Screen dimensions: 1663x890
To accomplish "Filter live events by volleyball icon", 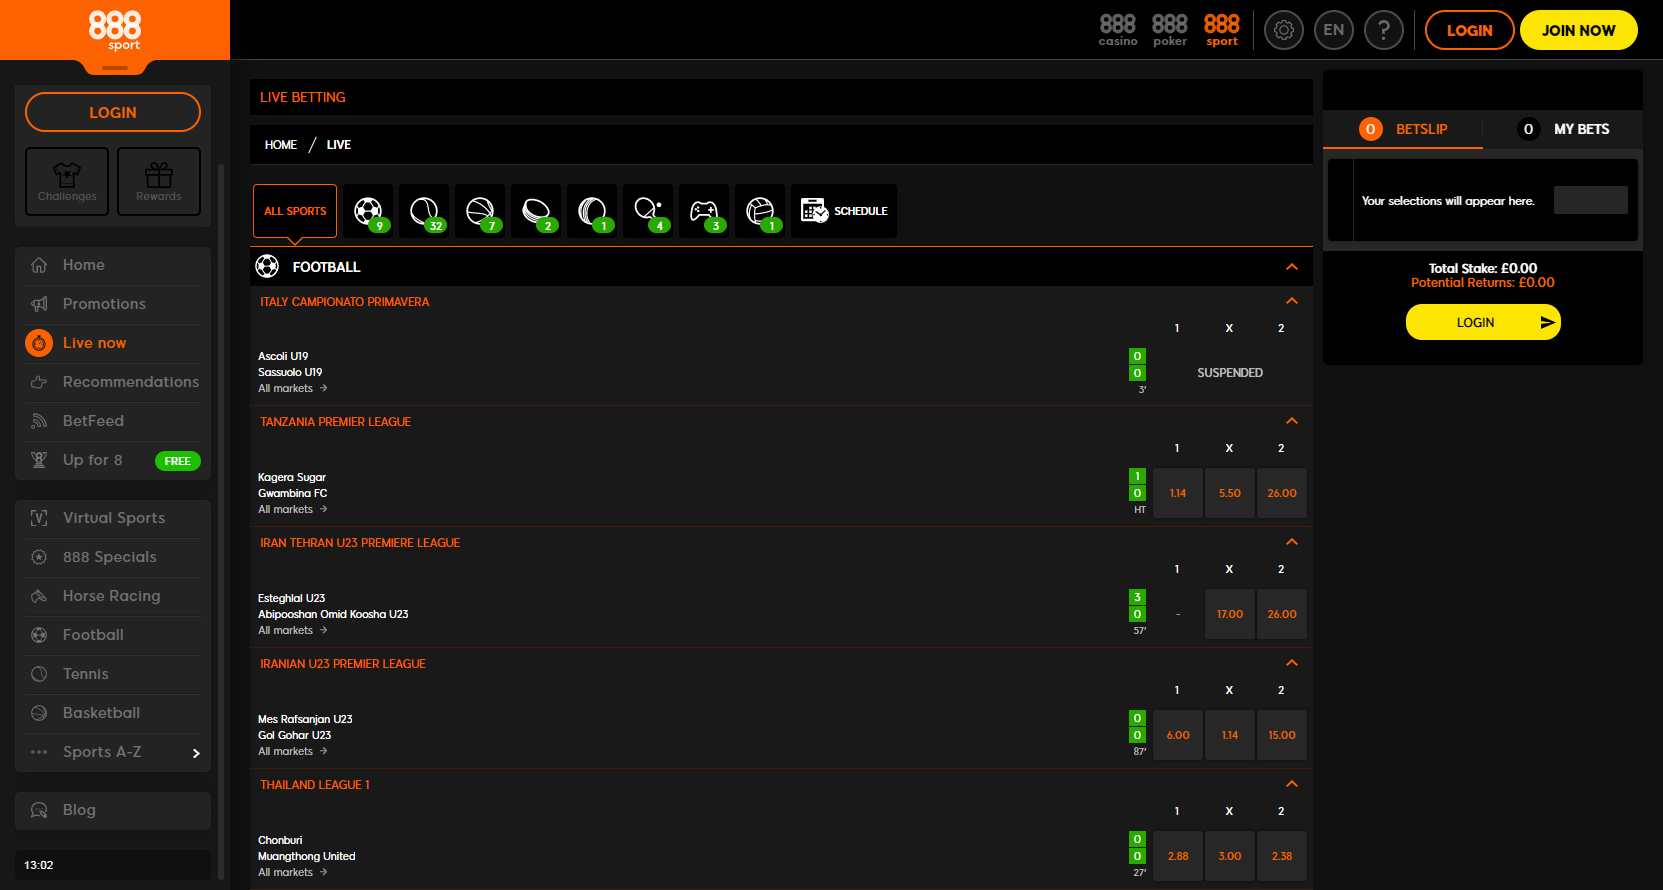I will (x=760, y=211).
